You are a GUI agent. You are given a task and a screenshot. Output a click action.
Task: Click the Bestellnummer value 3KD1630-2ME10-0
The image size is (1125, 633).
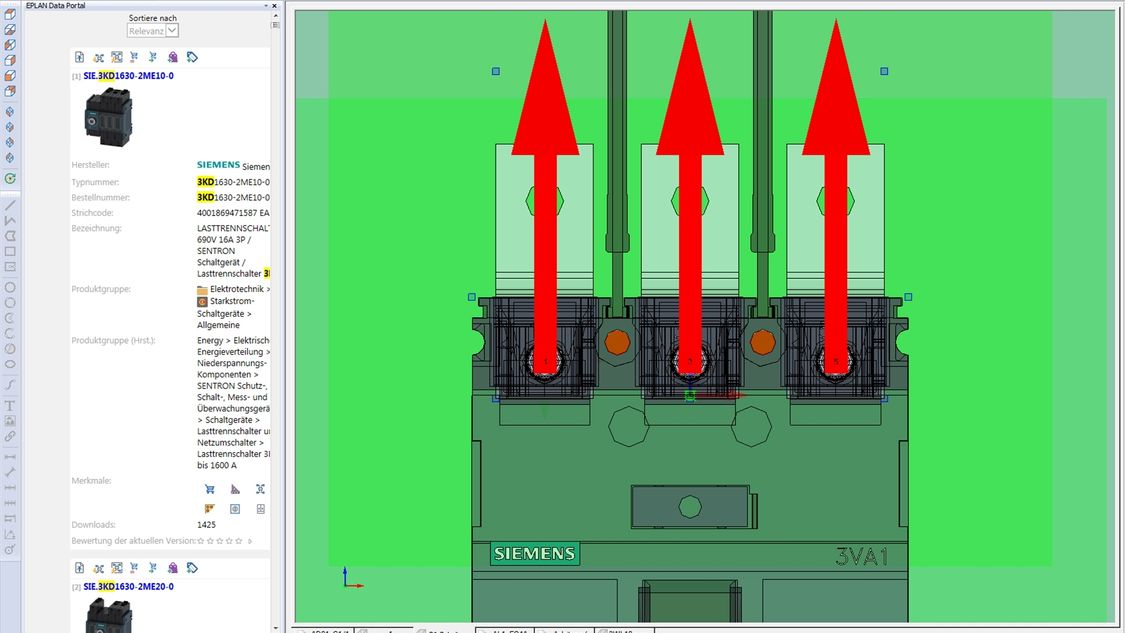tap(233, 197)
